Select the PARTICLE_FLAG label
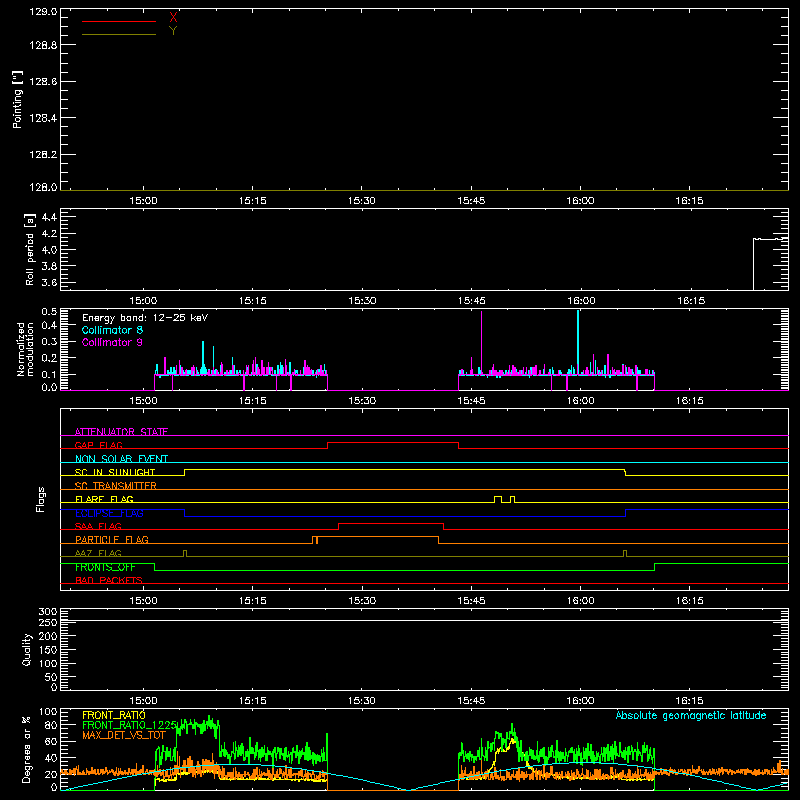Image resolution: width=800 pixels, height=800 pixels. coord(111,539)
